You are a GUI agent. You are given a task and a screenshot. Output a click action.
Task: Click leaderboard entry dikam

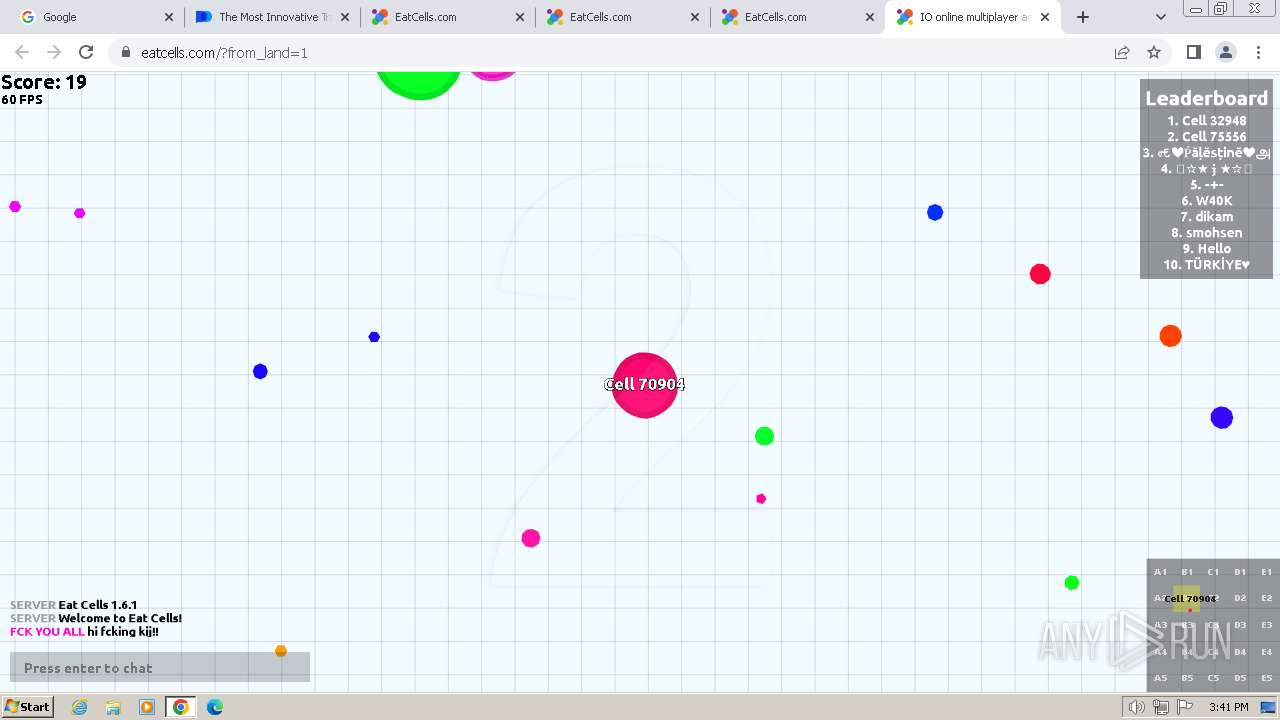point(1206,216)
